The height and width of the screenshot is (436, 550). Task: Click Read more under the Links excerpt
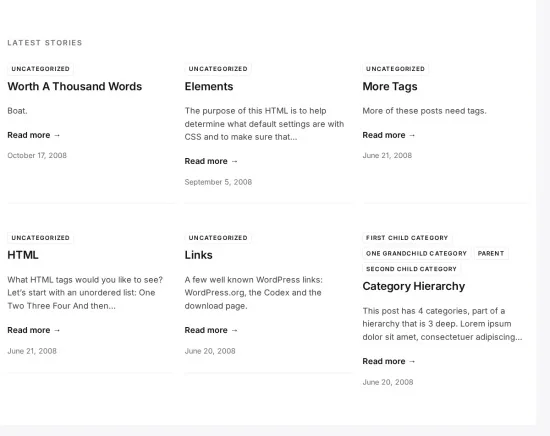point(211,330)
